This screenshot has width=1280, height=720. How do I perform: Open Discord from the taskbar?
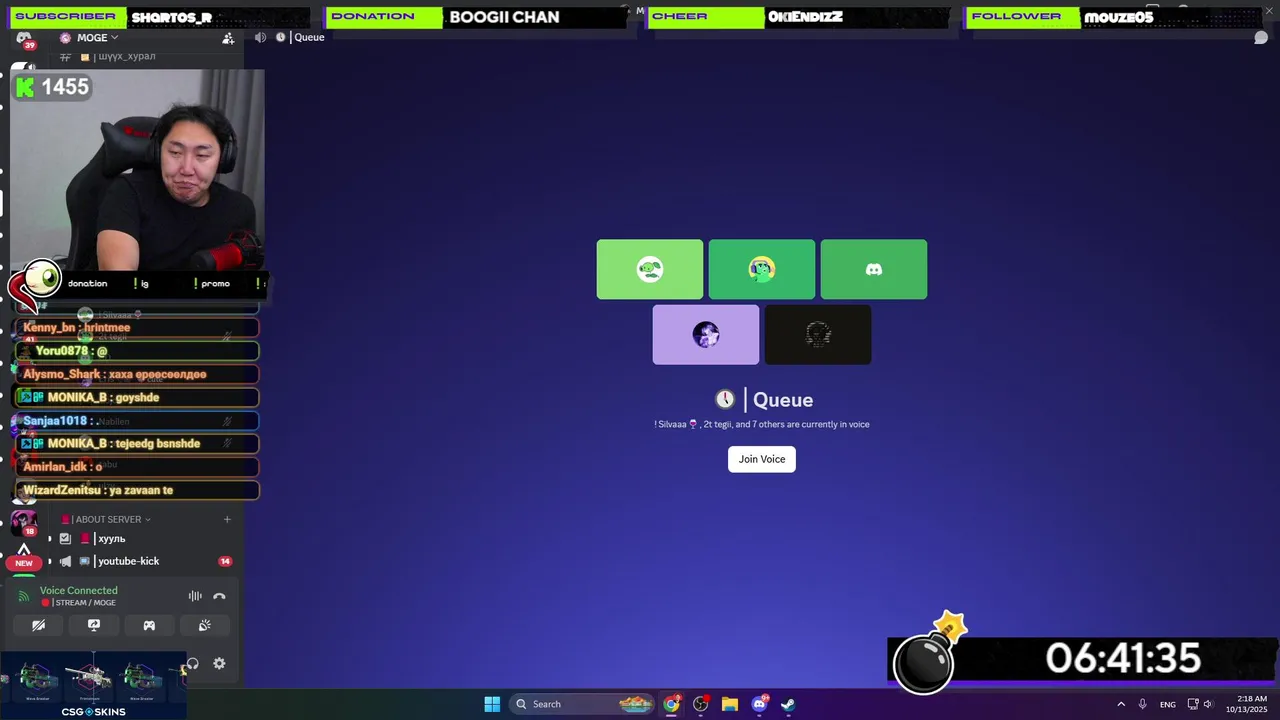click(x=759, y=704)
